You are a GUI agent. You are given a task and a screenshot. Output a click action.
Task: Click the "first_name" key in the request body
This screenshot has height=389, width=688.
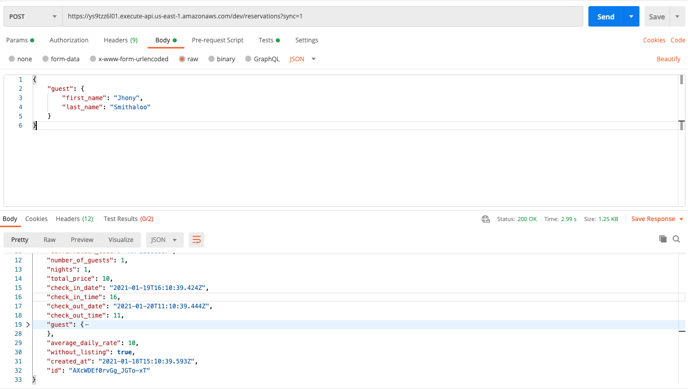click(84, 98)
